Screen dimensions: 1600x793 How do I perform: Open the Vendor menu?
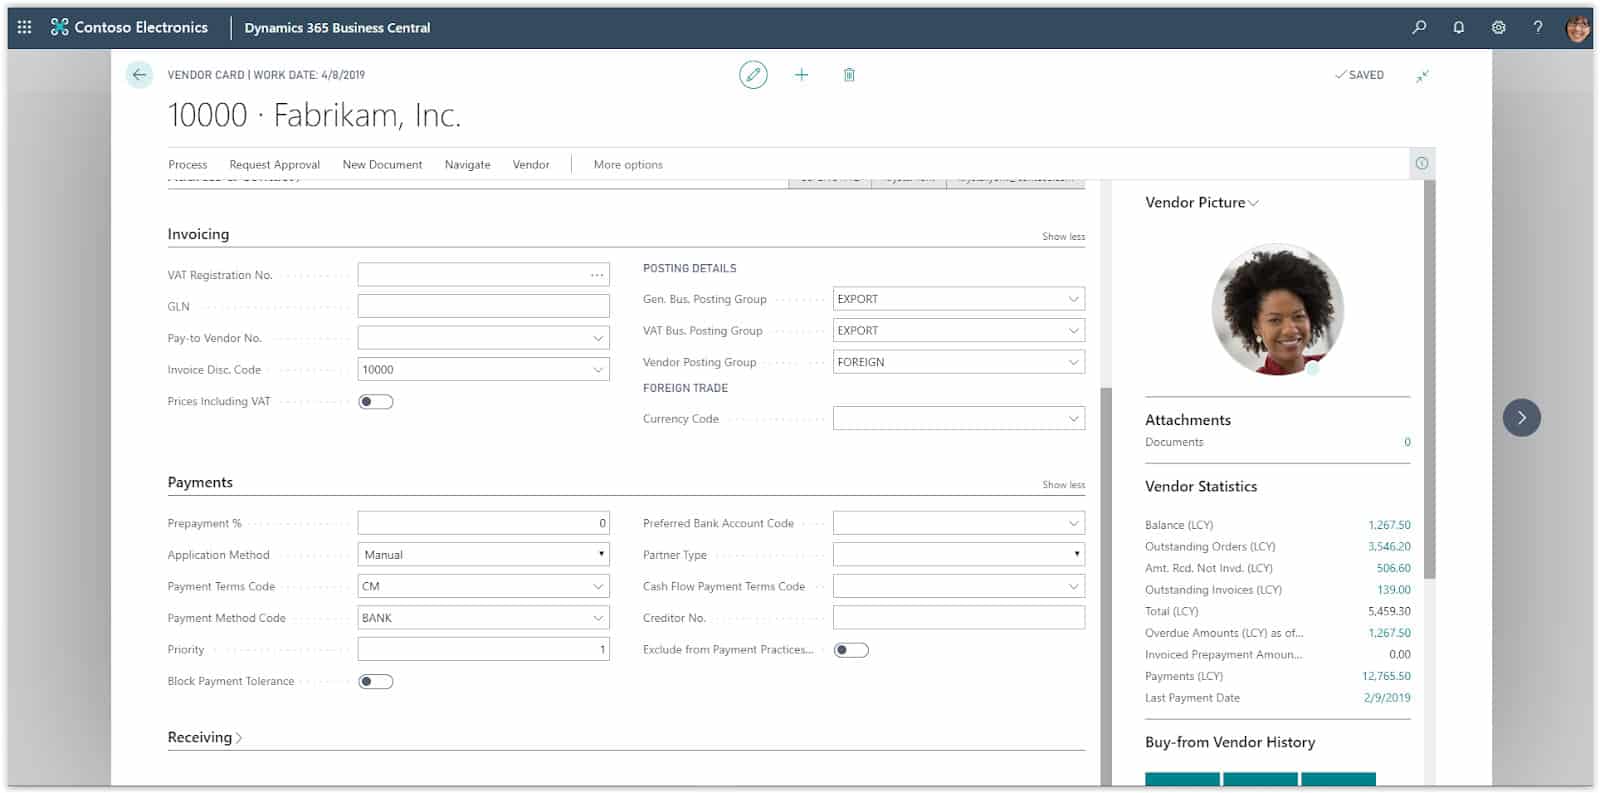pyautogui.click(x=531, y=164)
